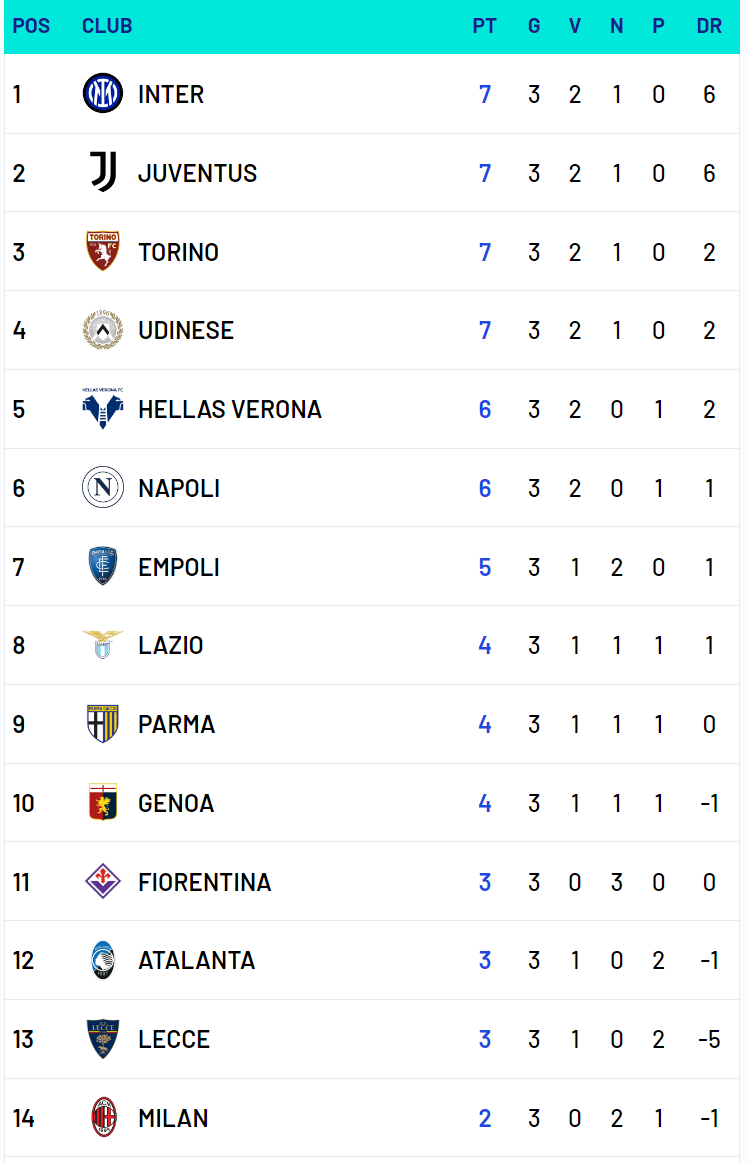749x1163 pixels.
Task: Click the Parma club crest
Action: (102, 724)
